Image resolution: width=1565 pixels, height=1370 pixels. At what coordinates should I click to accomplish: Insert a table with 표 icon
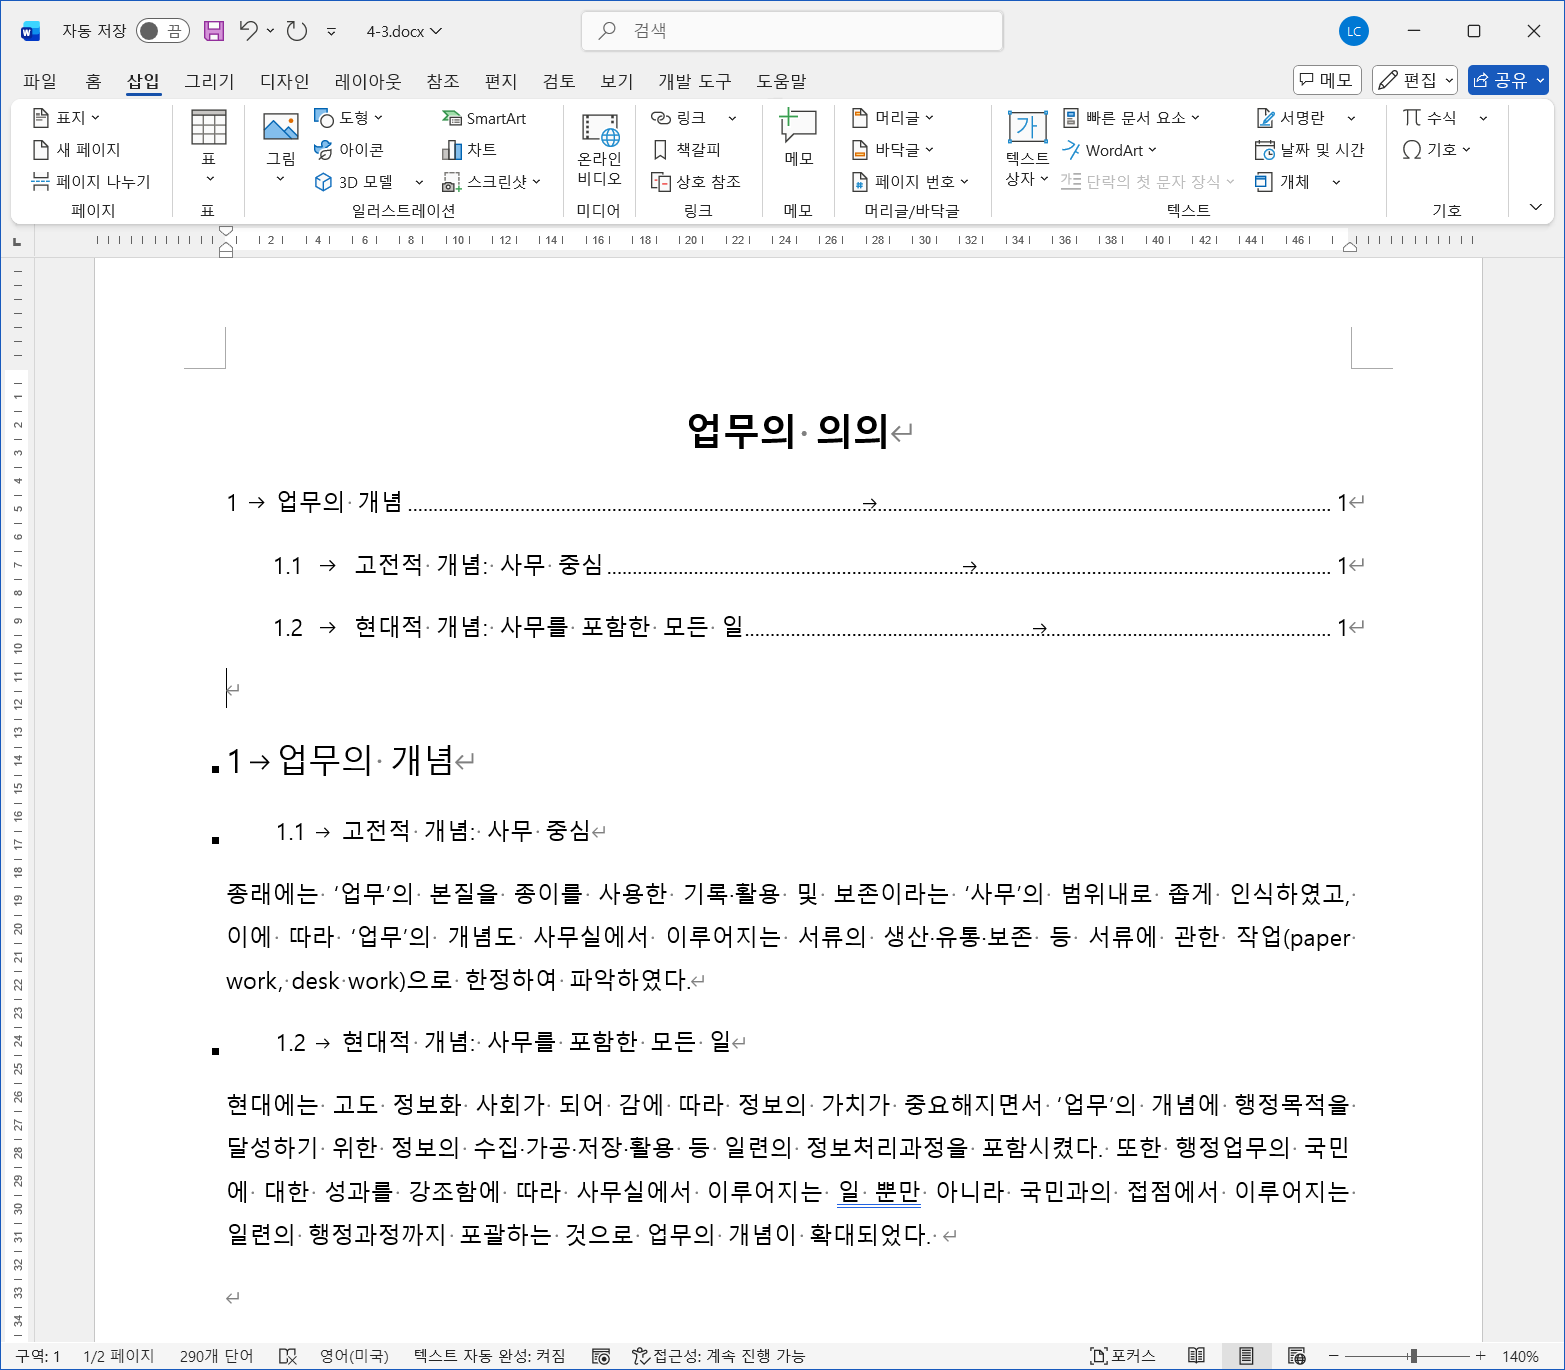[x=209, y=147]
